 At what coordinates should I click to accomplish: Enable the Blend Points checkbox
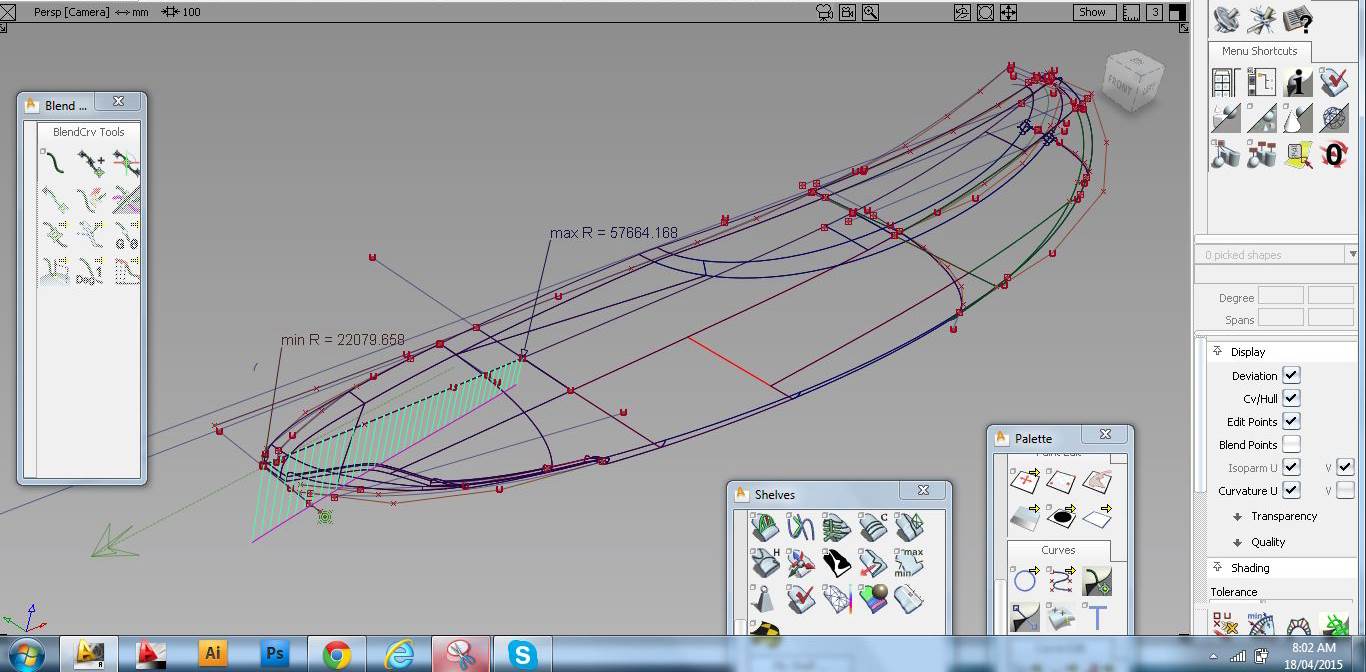pyautogui.click(x=1291, y=444)
